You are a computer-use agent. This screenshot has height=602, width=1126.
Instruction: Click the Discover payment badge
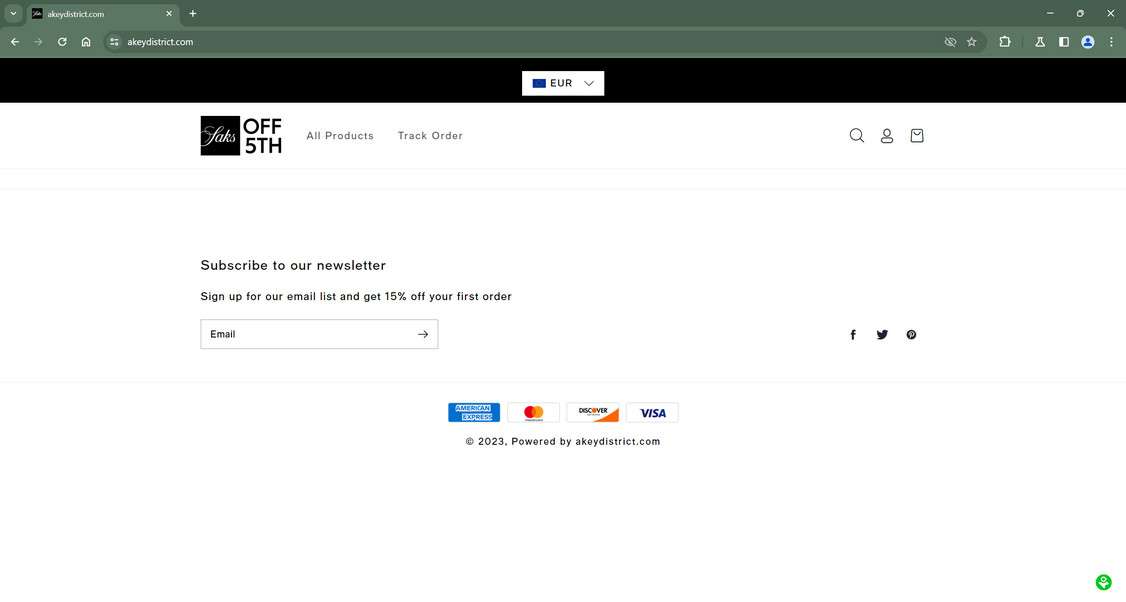coord(593,412)
